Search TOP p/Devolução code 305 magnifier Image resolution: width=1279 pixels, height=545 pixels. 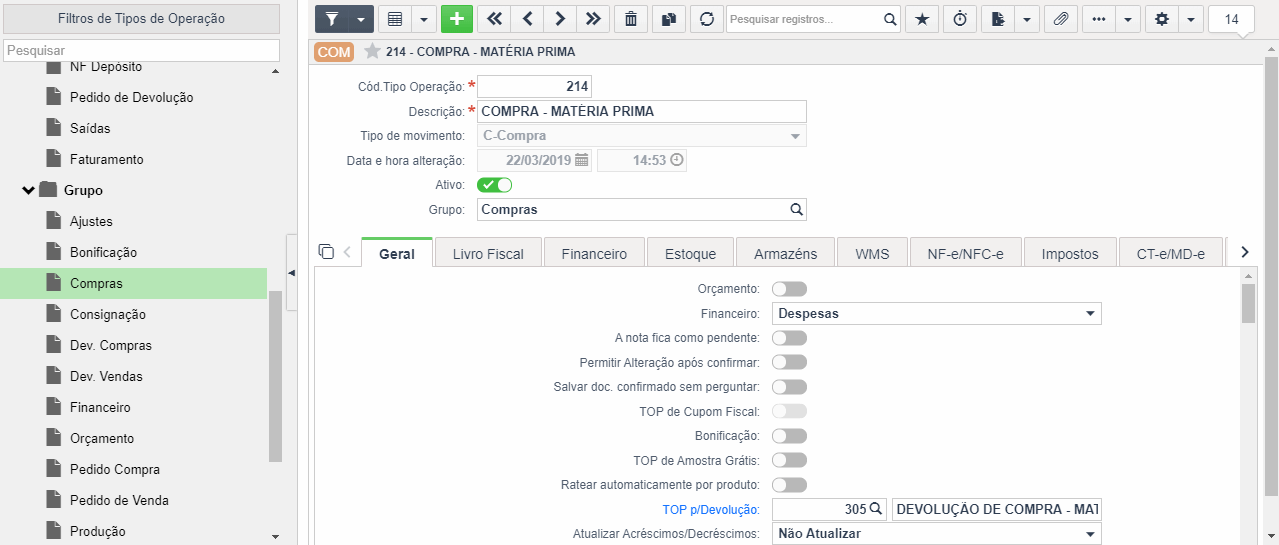[x=876, y=509]
